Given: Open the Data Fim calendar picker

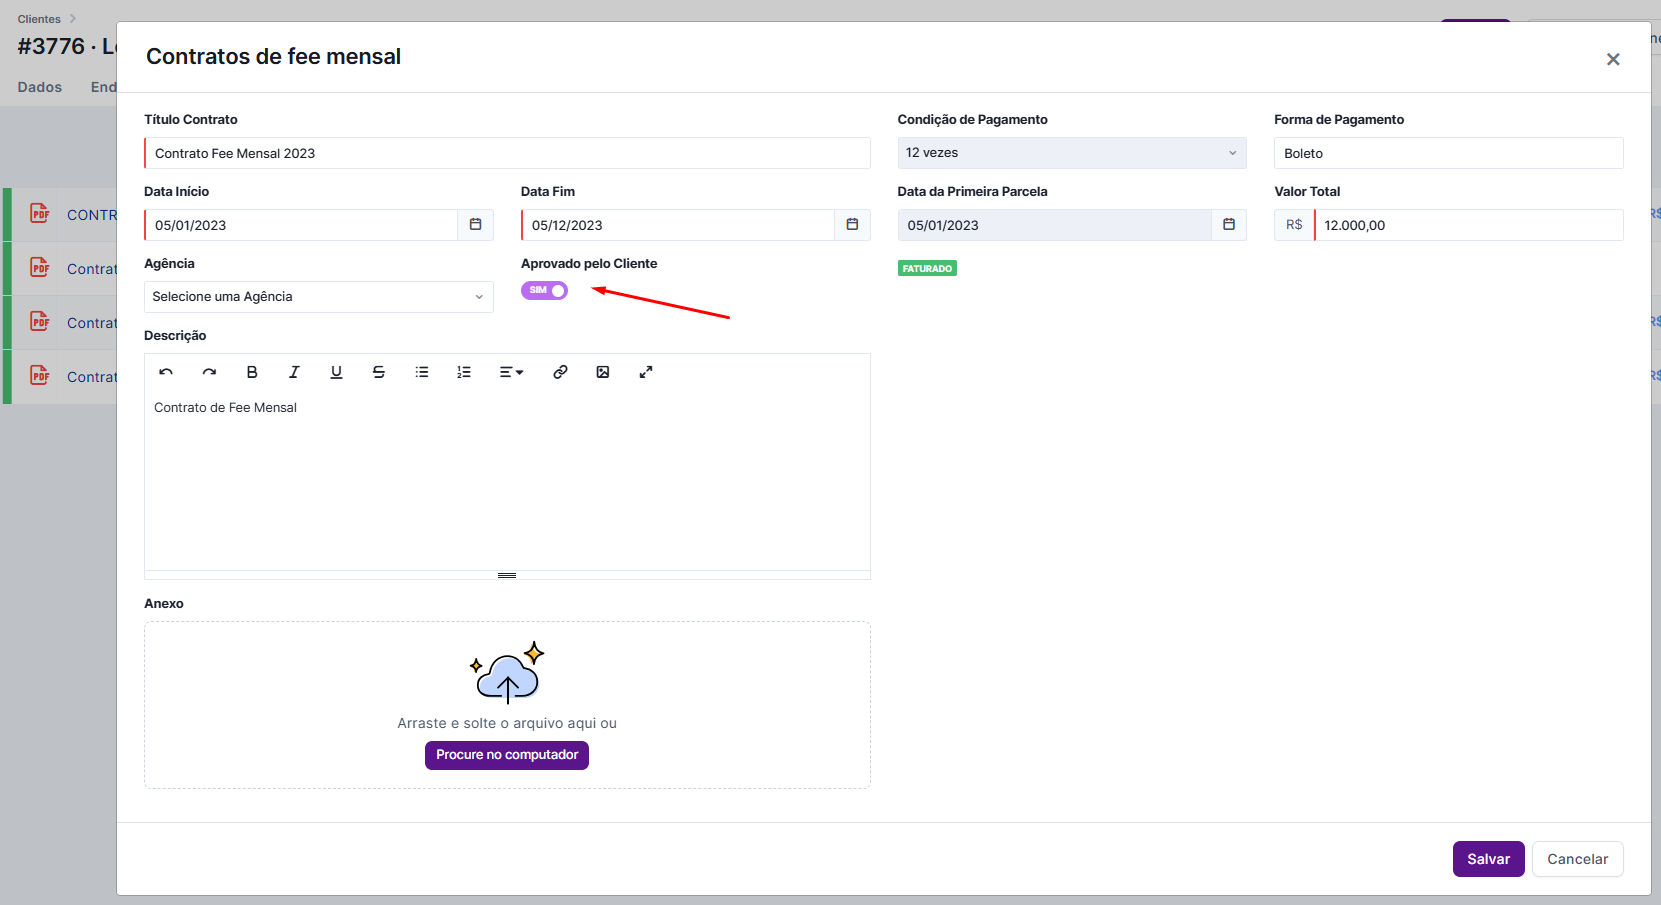Looking at the screenshot, I should 852,225.
